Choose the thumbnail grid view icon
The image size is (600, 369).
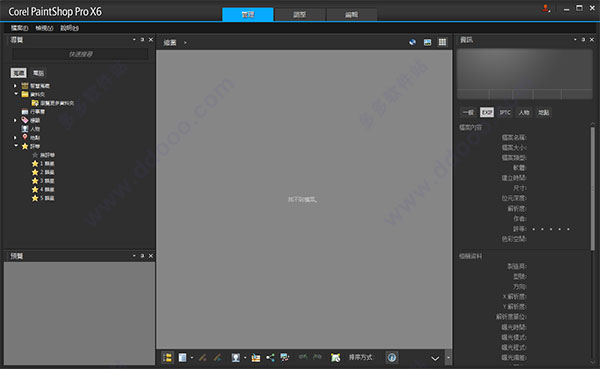(442, 42)
